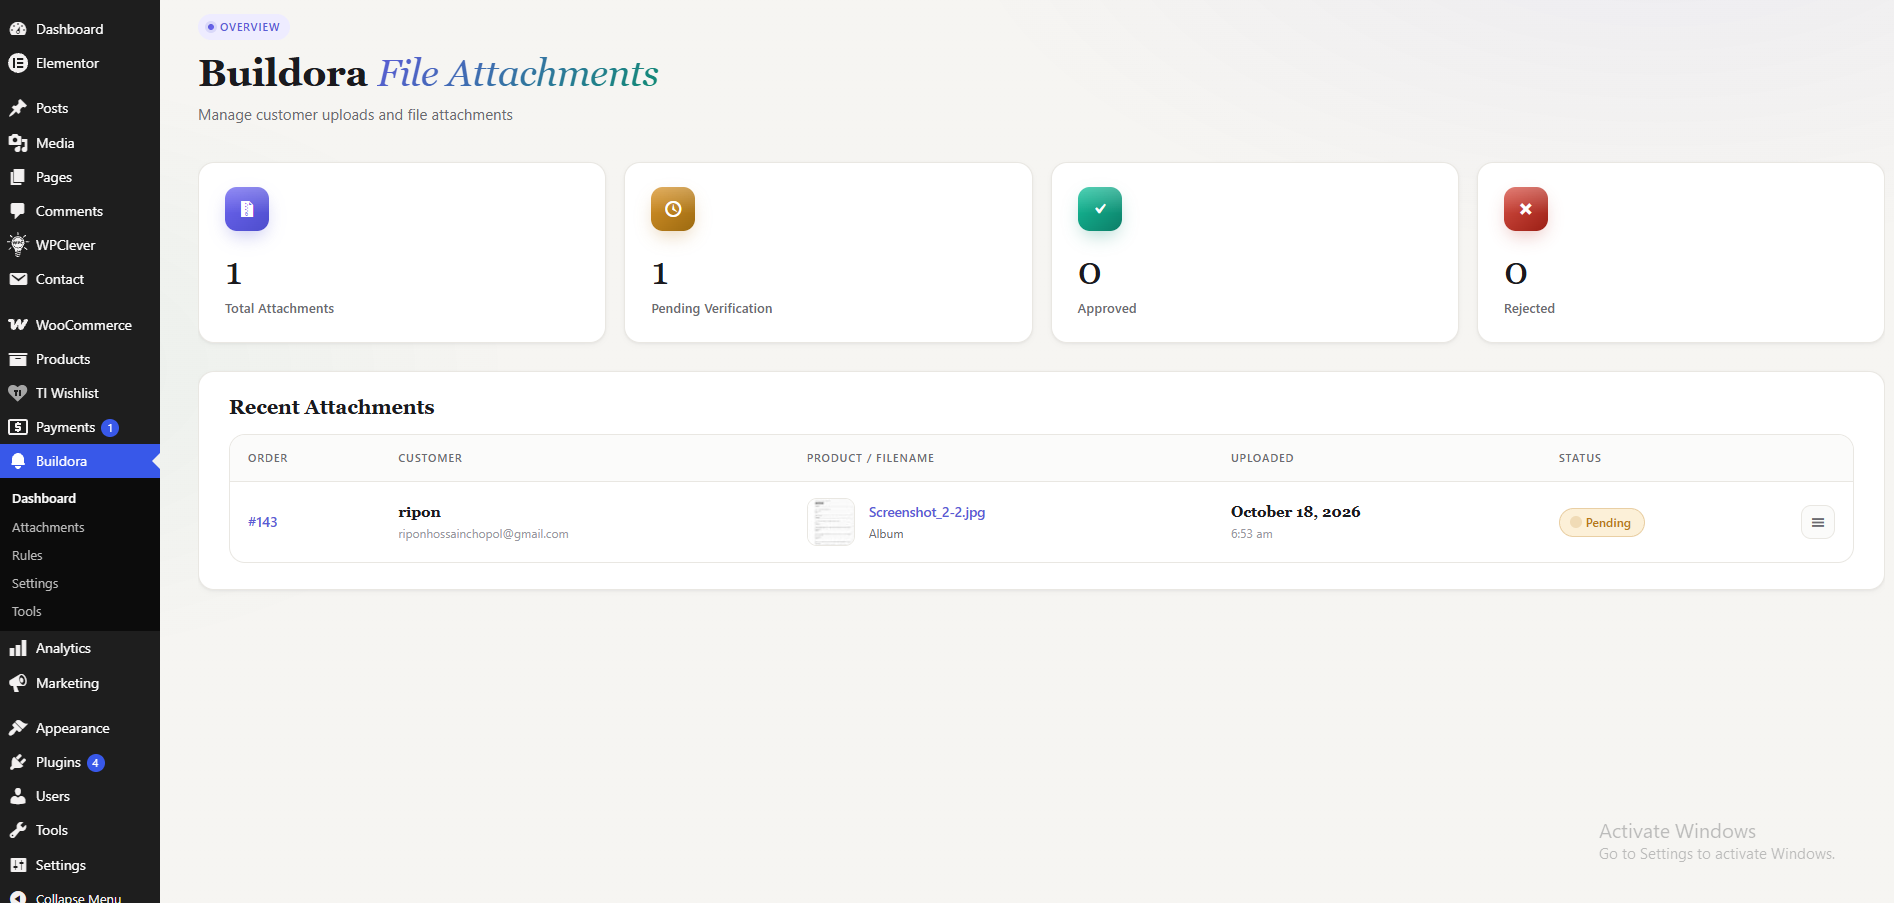Click the Elementor icon in sidebar
1894x903 pixels.
(x=18, y=63)
